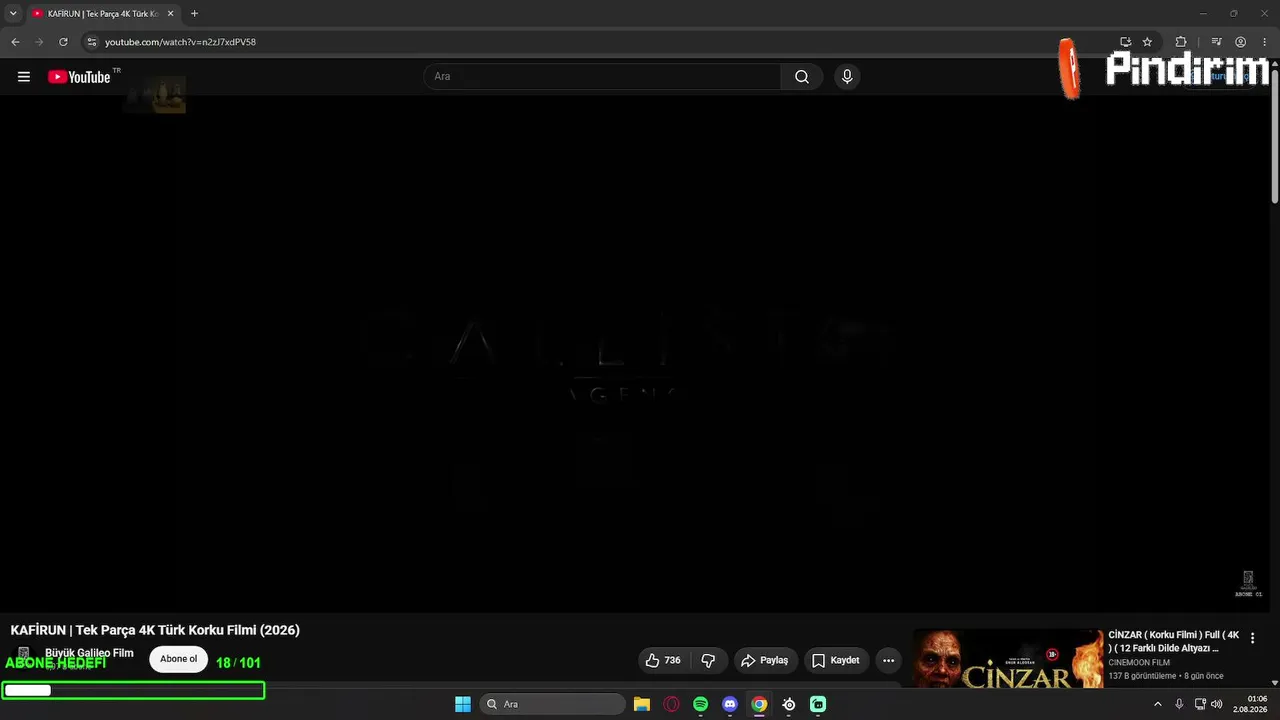Click the video player area
This screenshot has width=1280, height=720.
coord(635,354)
